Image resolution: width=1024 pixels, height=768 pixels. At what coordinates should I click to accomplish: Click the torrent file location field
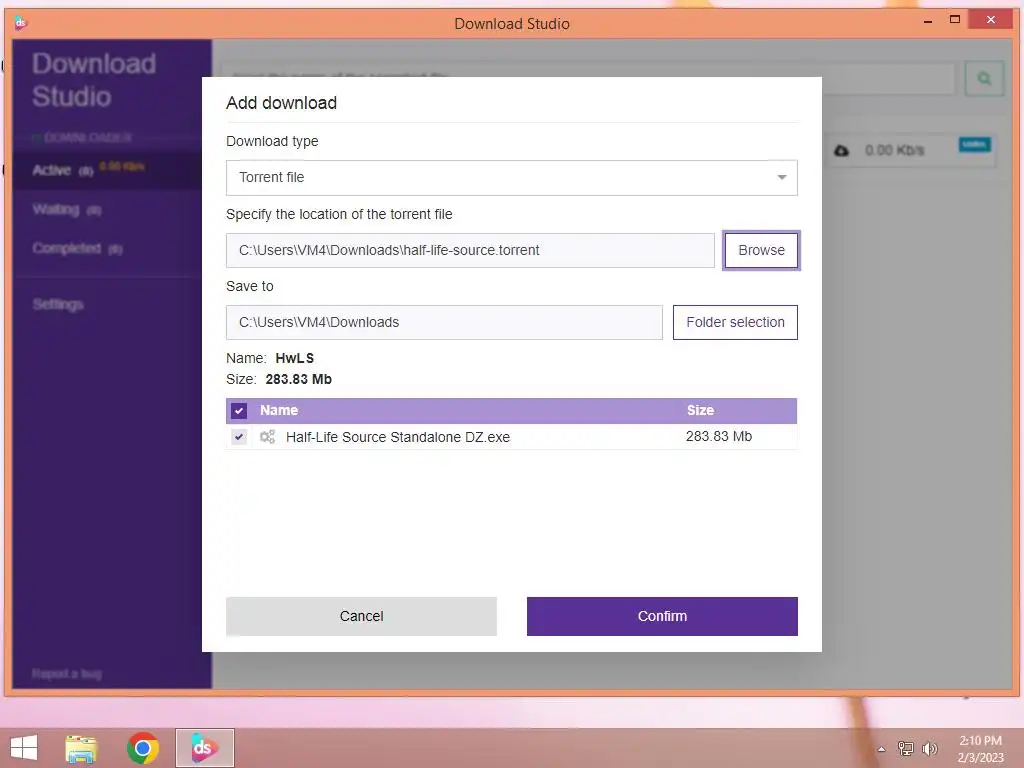click(x=470, y=250)
